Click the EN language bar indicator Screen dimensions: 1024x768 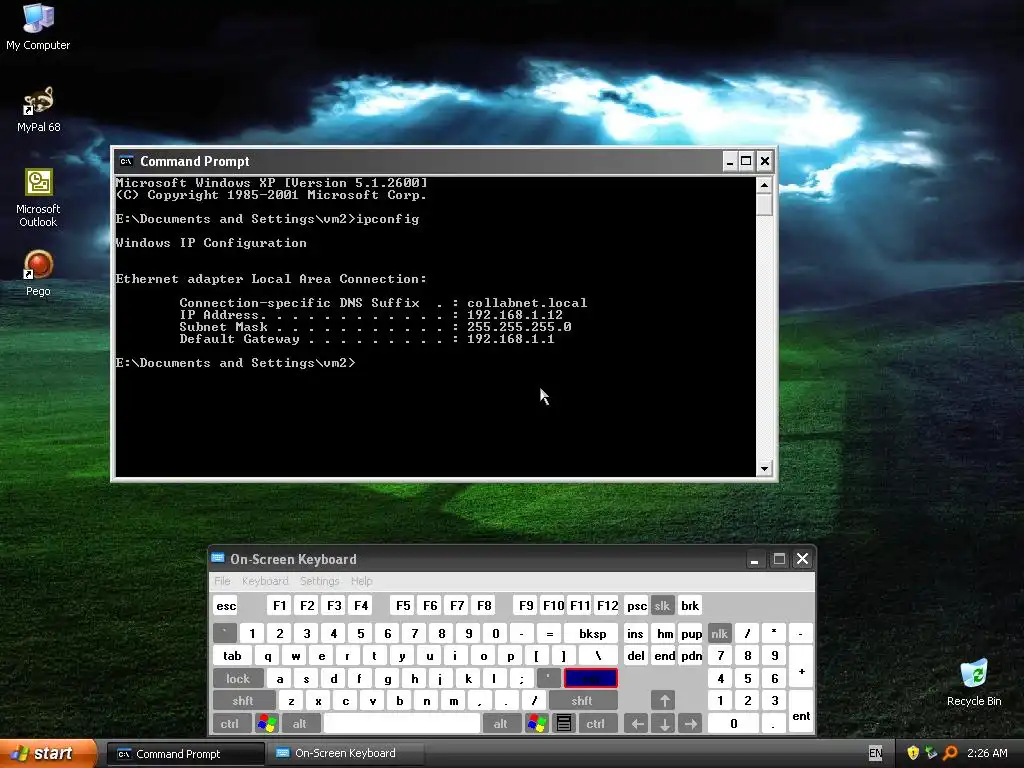876,753
